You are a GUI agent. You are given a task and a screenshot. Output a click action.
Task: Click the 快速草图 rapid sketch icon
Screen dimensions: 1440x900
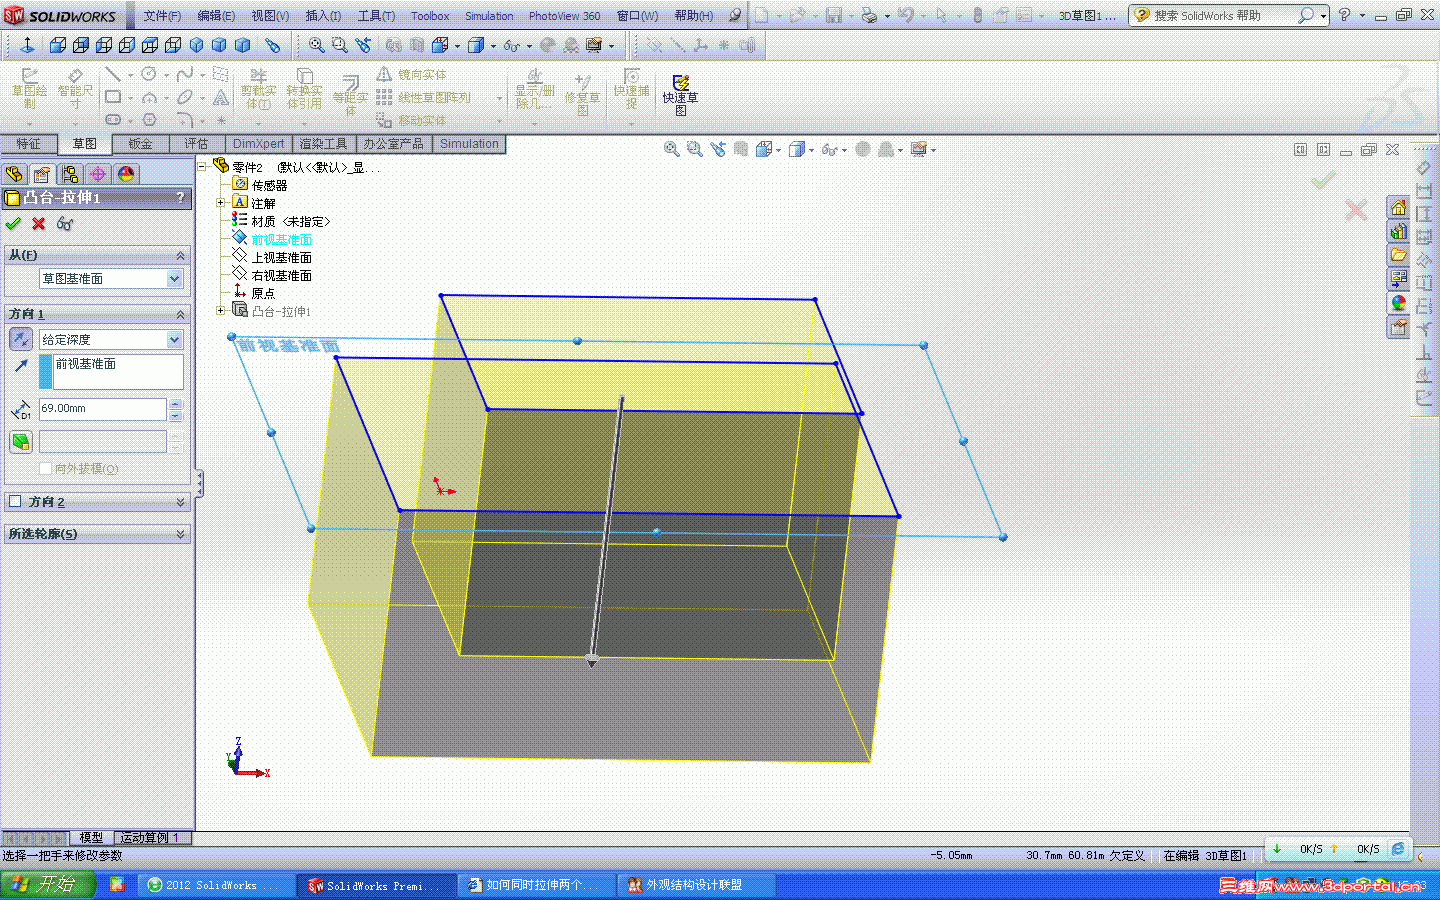pyautogui.click(x=680, y=94)
